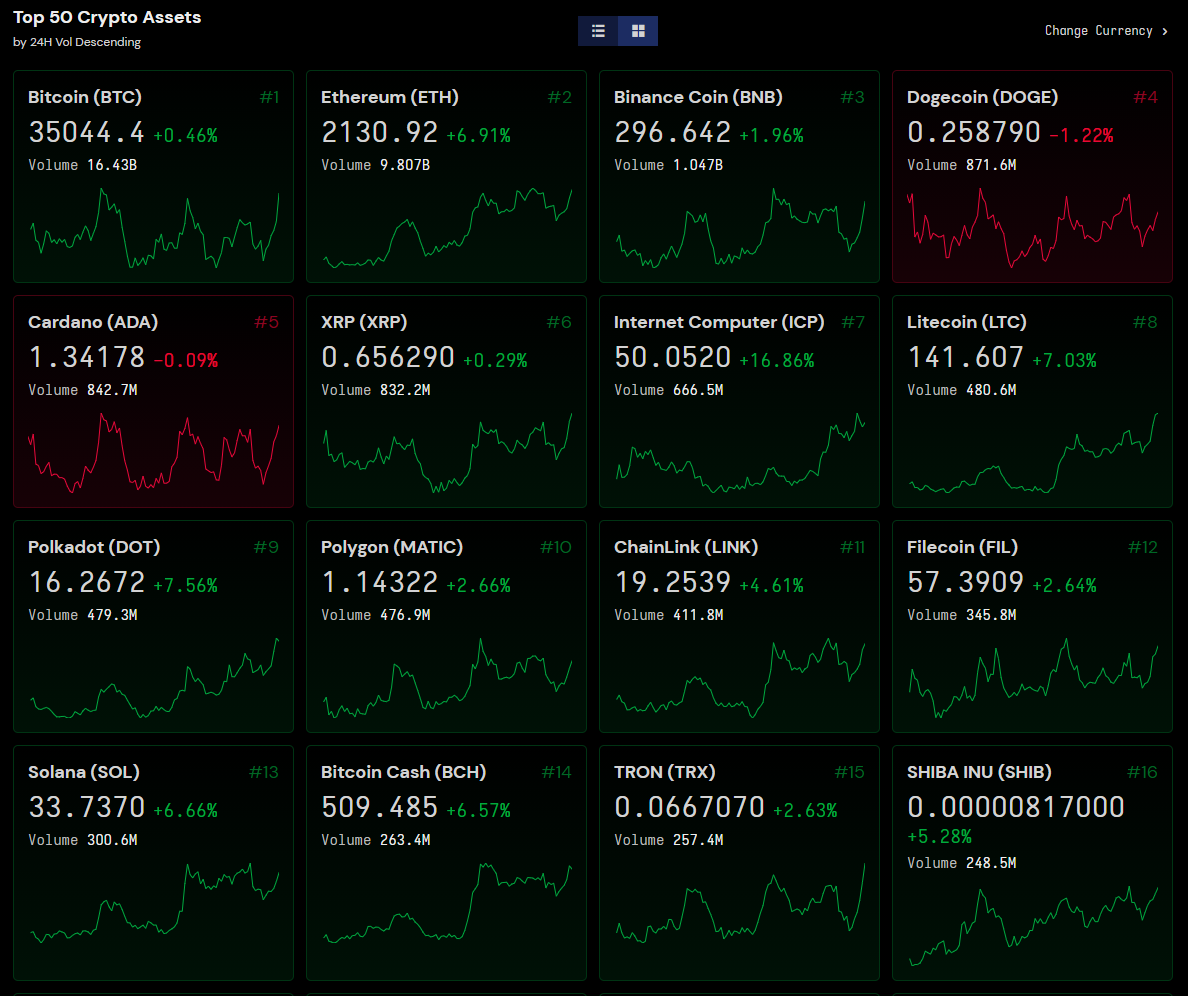The width and height of the screenshot is (1188, 996).
Task: Select Internet Computer (ICP) title
Action: coord(719,322)
